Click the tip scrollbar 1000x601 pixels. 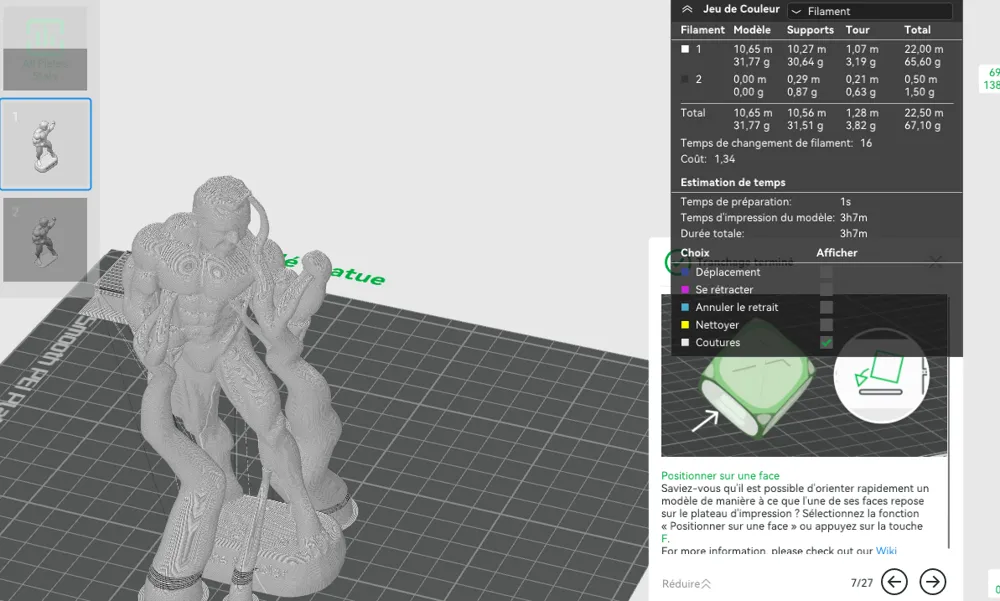[x=949, y=421]
